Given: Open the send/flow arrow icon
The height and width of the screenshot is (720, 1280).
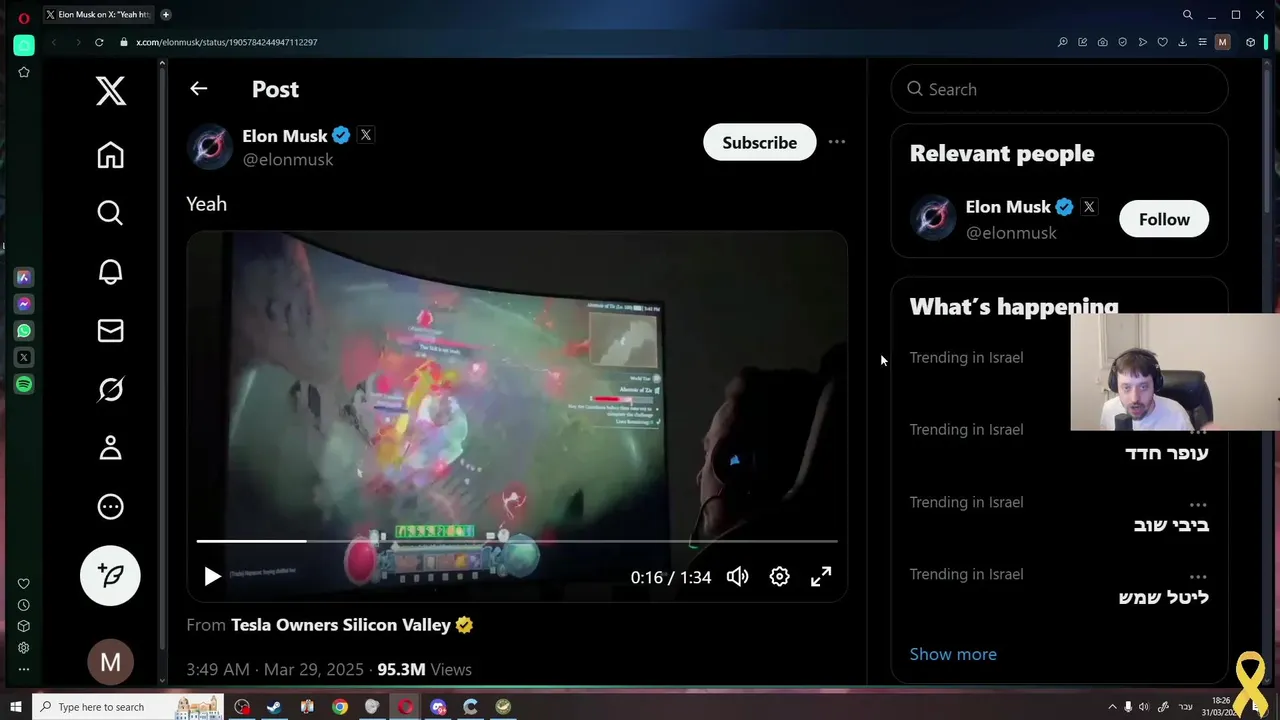Looking at the screenshot, I should pyautogui.click(x=1142, y=42).
